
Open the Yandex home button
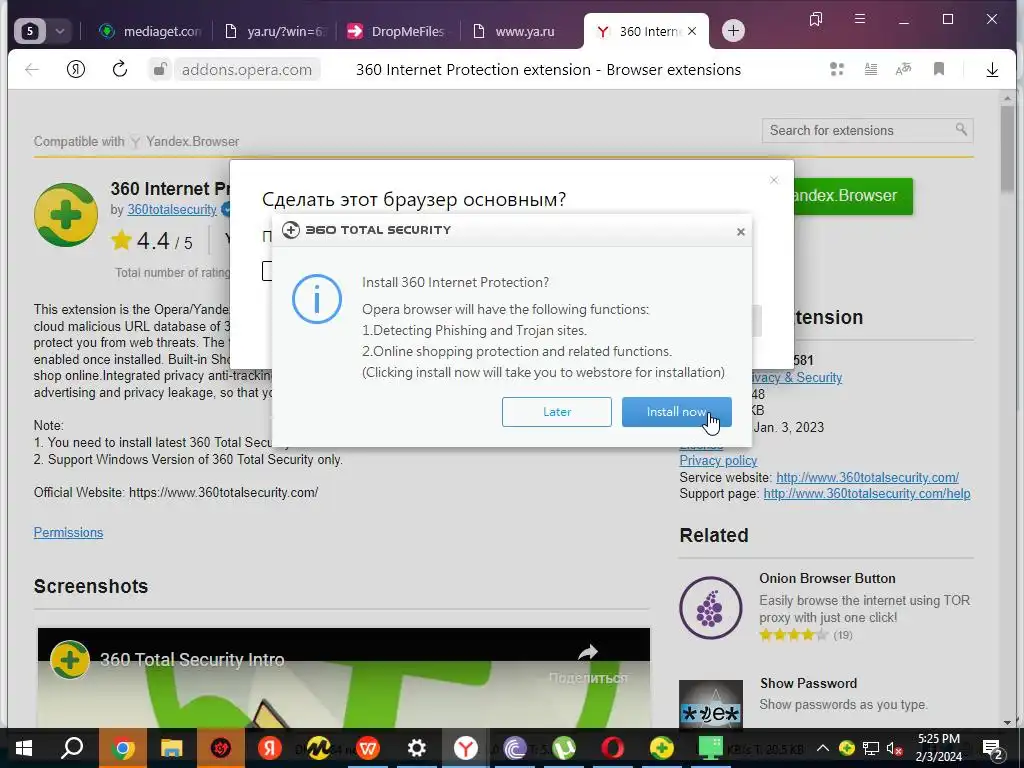click(76, 69)
